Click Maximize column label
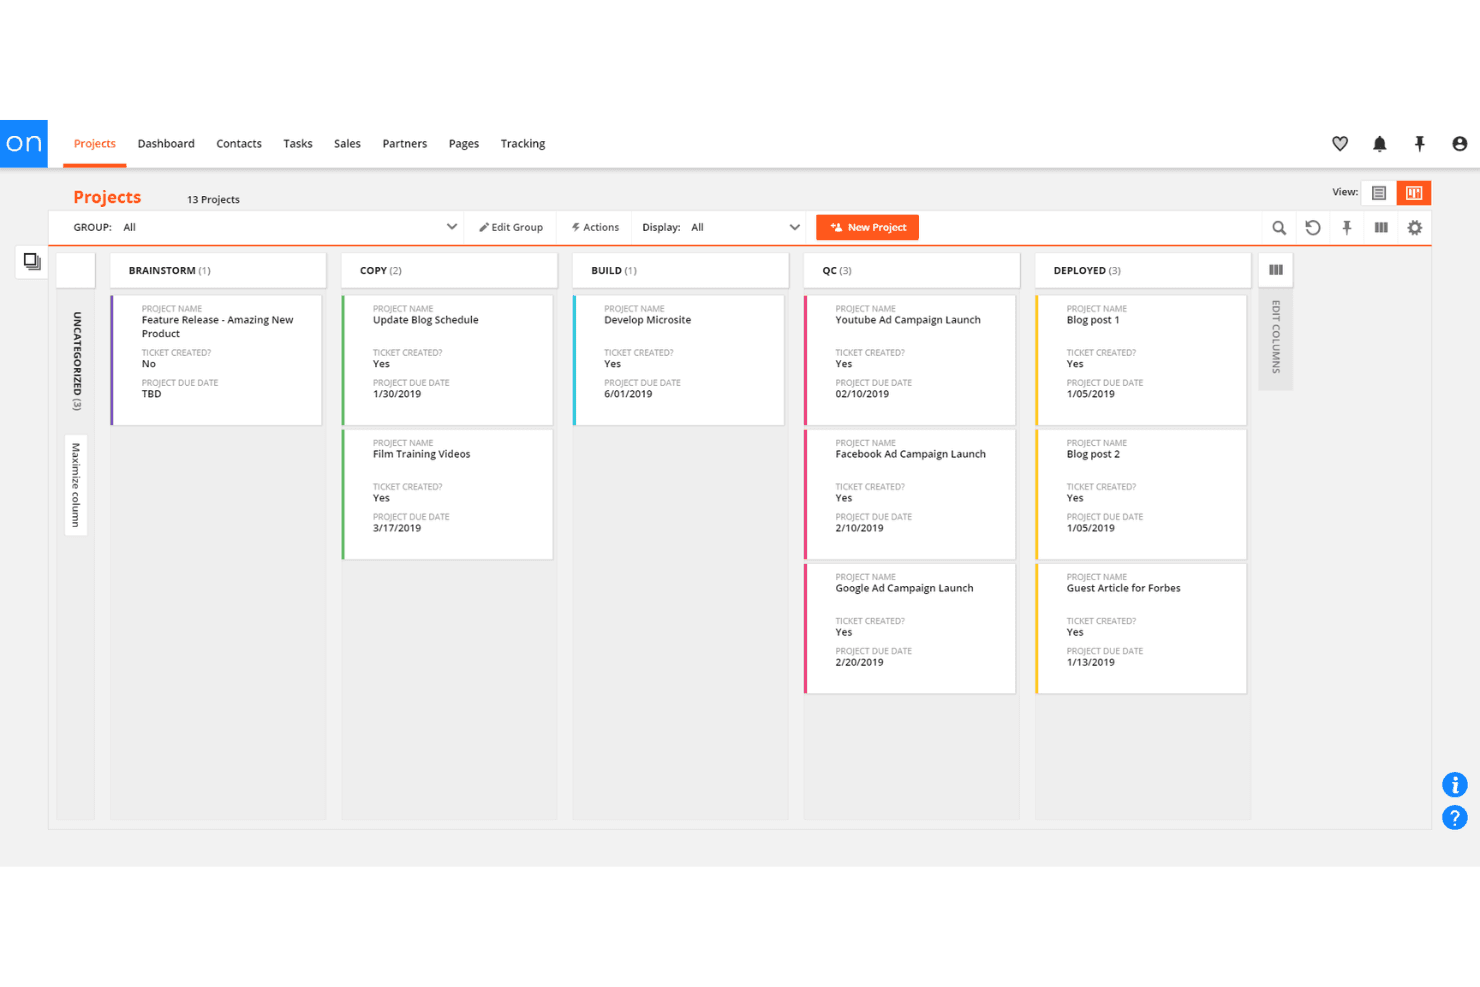Viewport: 1480px width, 987px height. pos(76,485)
